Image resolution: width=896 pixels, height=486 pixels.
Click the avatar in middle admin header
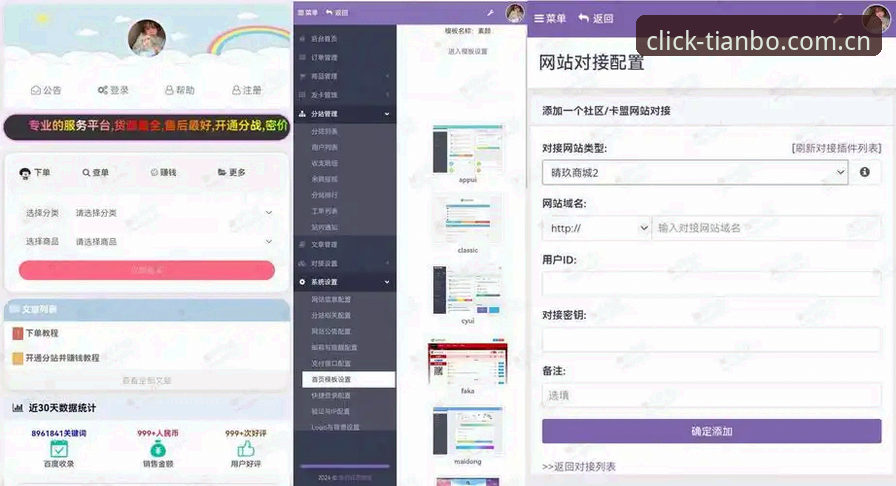[x=515, y=13]
